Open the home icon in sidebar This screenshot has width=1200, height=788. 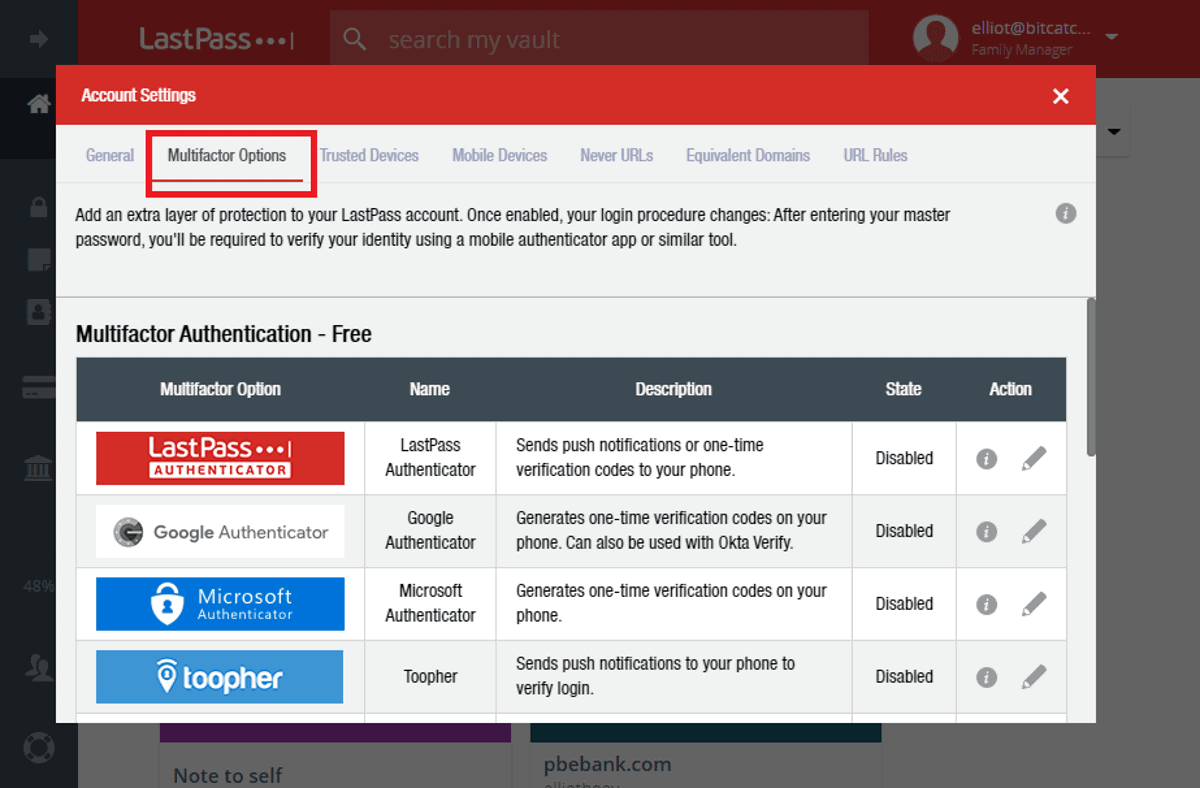[39, 103]
